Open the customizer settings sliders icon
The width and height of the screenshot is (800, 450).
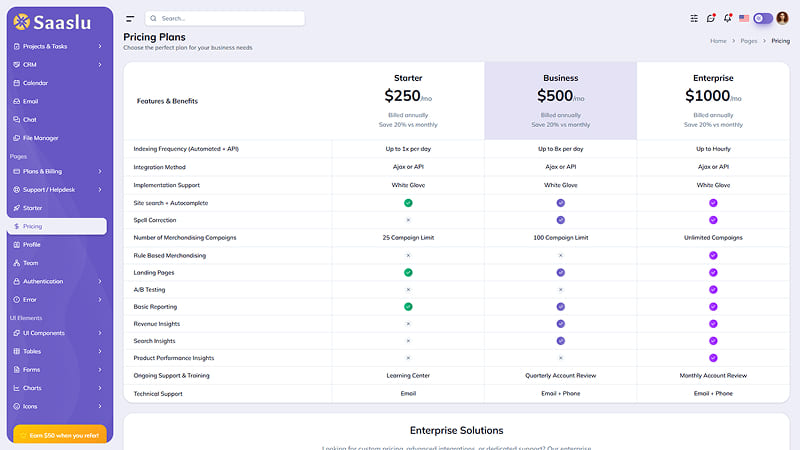point(694,18)
